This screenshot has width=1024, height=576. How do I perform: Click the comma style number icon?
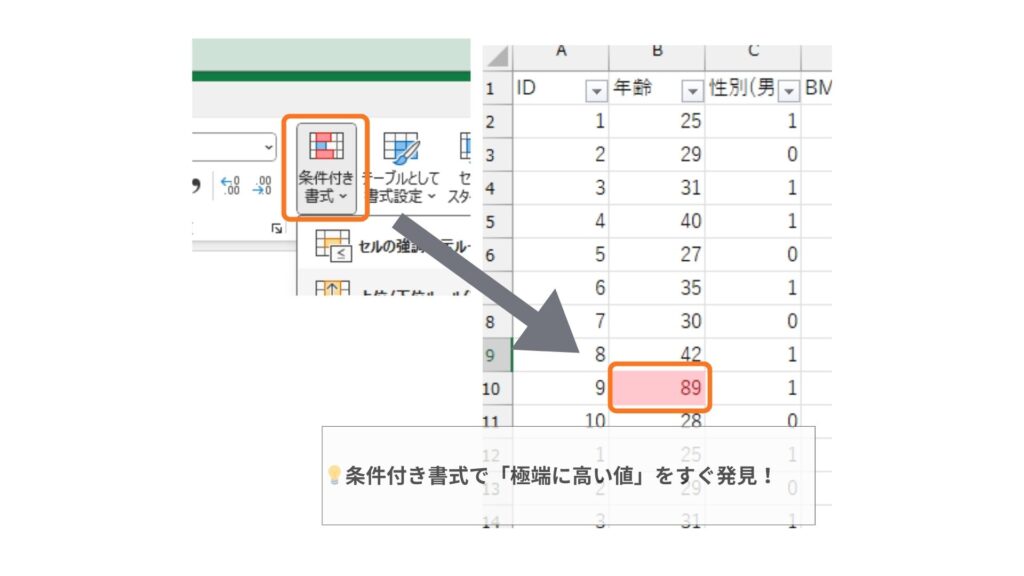tap(197, 185)
